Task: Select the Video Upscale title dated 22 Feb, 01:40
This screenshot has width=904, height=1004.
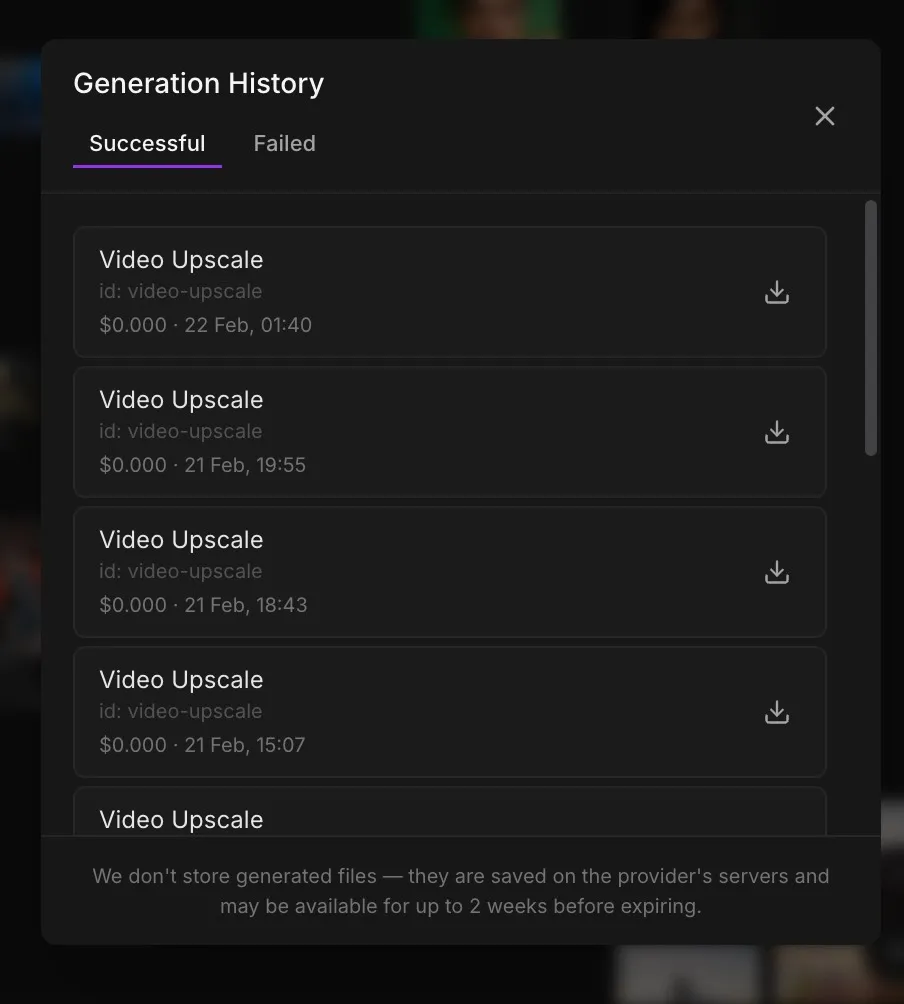Action: coord(181,260)
